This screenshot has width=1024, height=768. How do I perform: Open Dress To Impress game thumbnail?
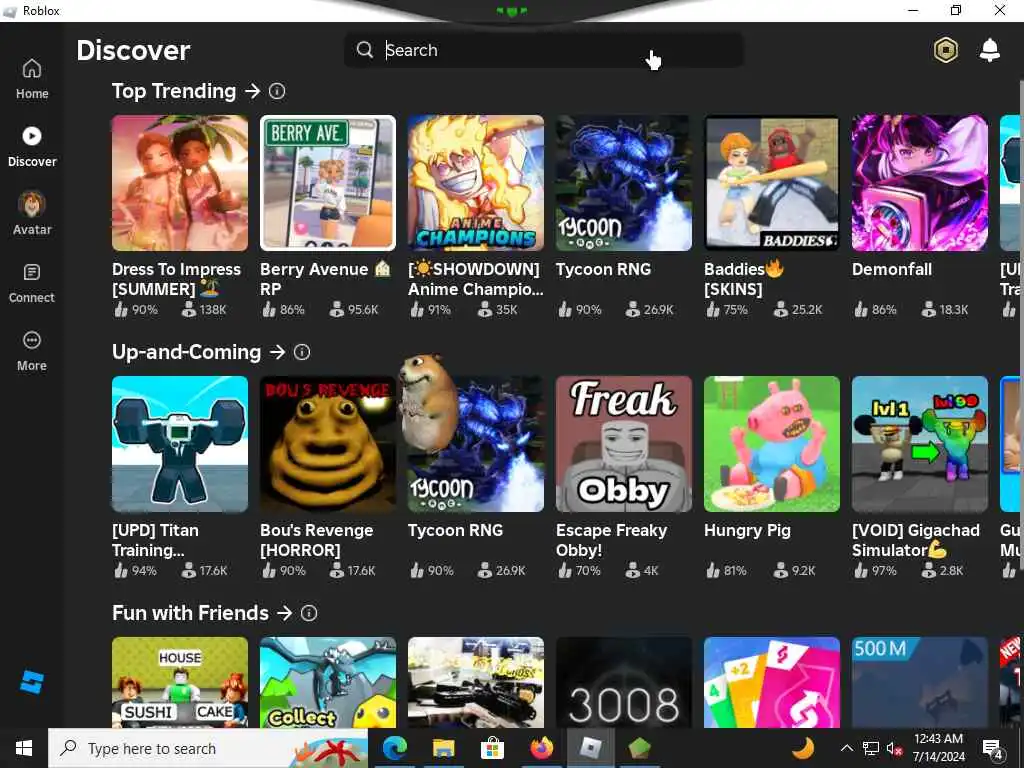pos(180,183)
